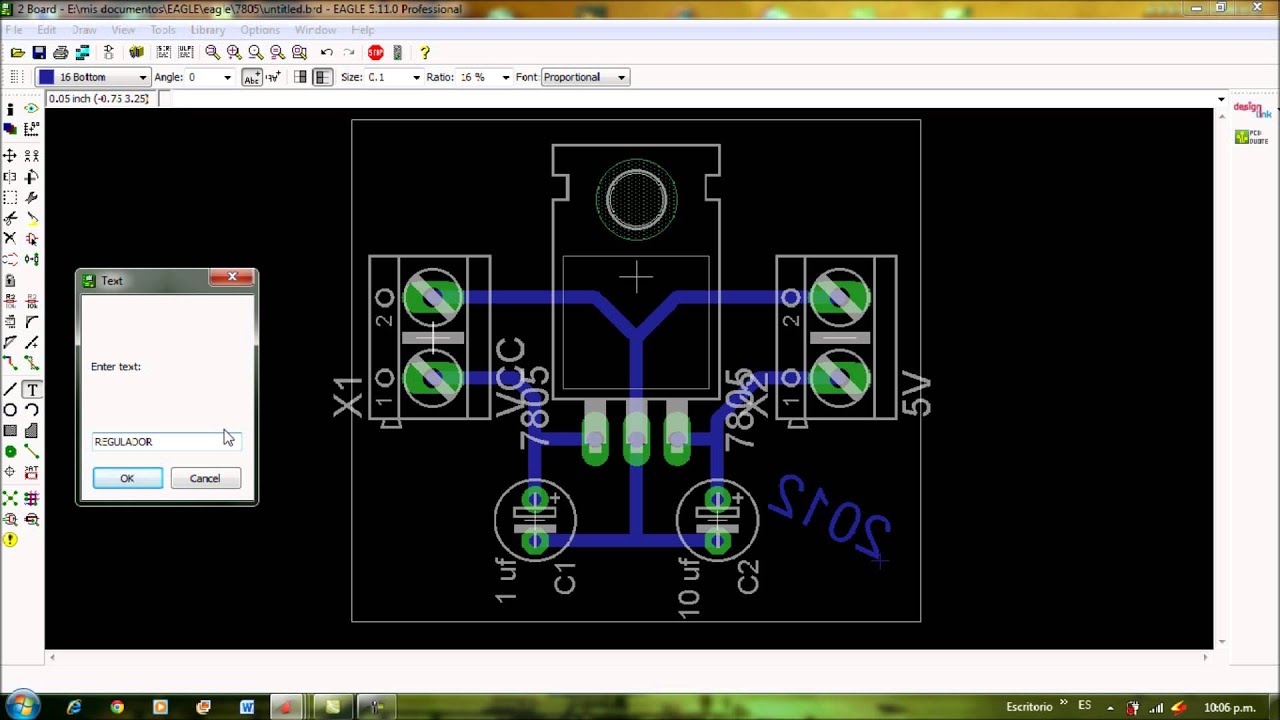The height and width of the screenshot is (720, 1280).
Task: Expand the text Size dropdown
Action: 416,77
